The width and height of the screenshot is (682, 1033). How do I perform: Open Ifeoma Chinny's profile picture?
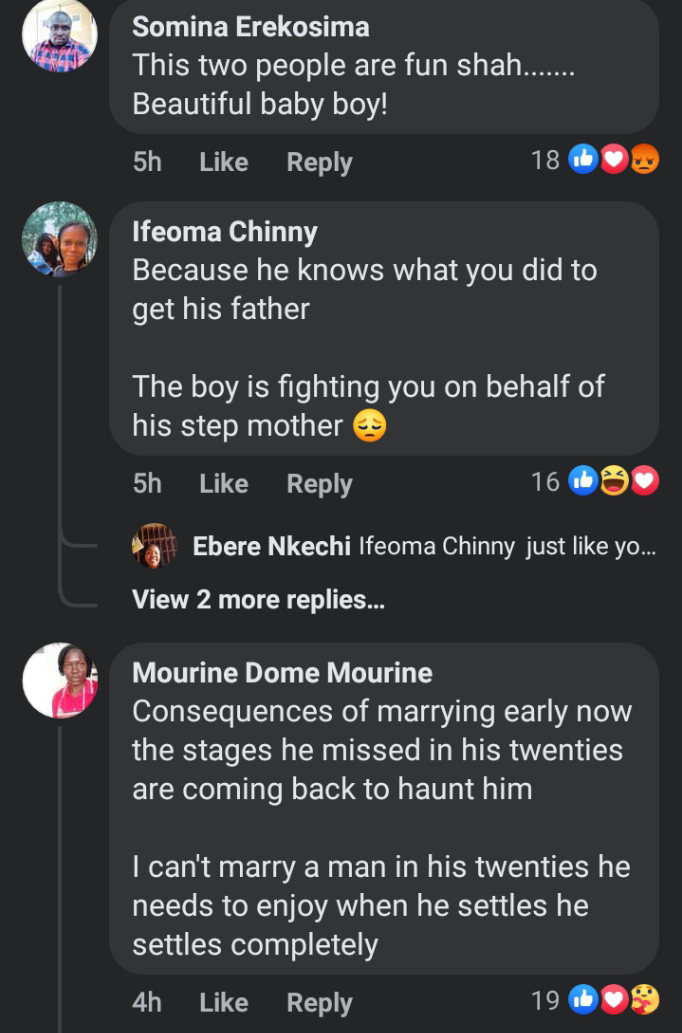[x=59, y=239]
